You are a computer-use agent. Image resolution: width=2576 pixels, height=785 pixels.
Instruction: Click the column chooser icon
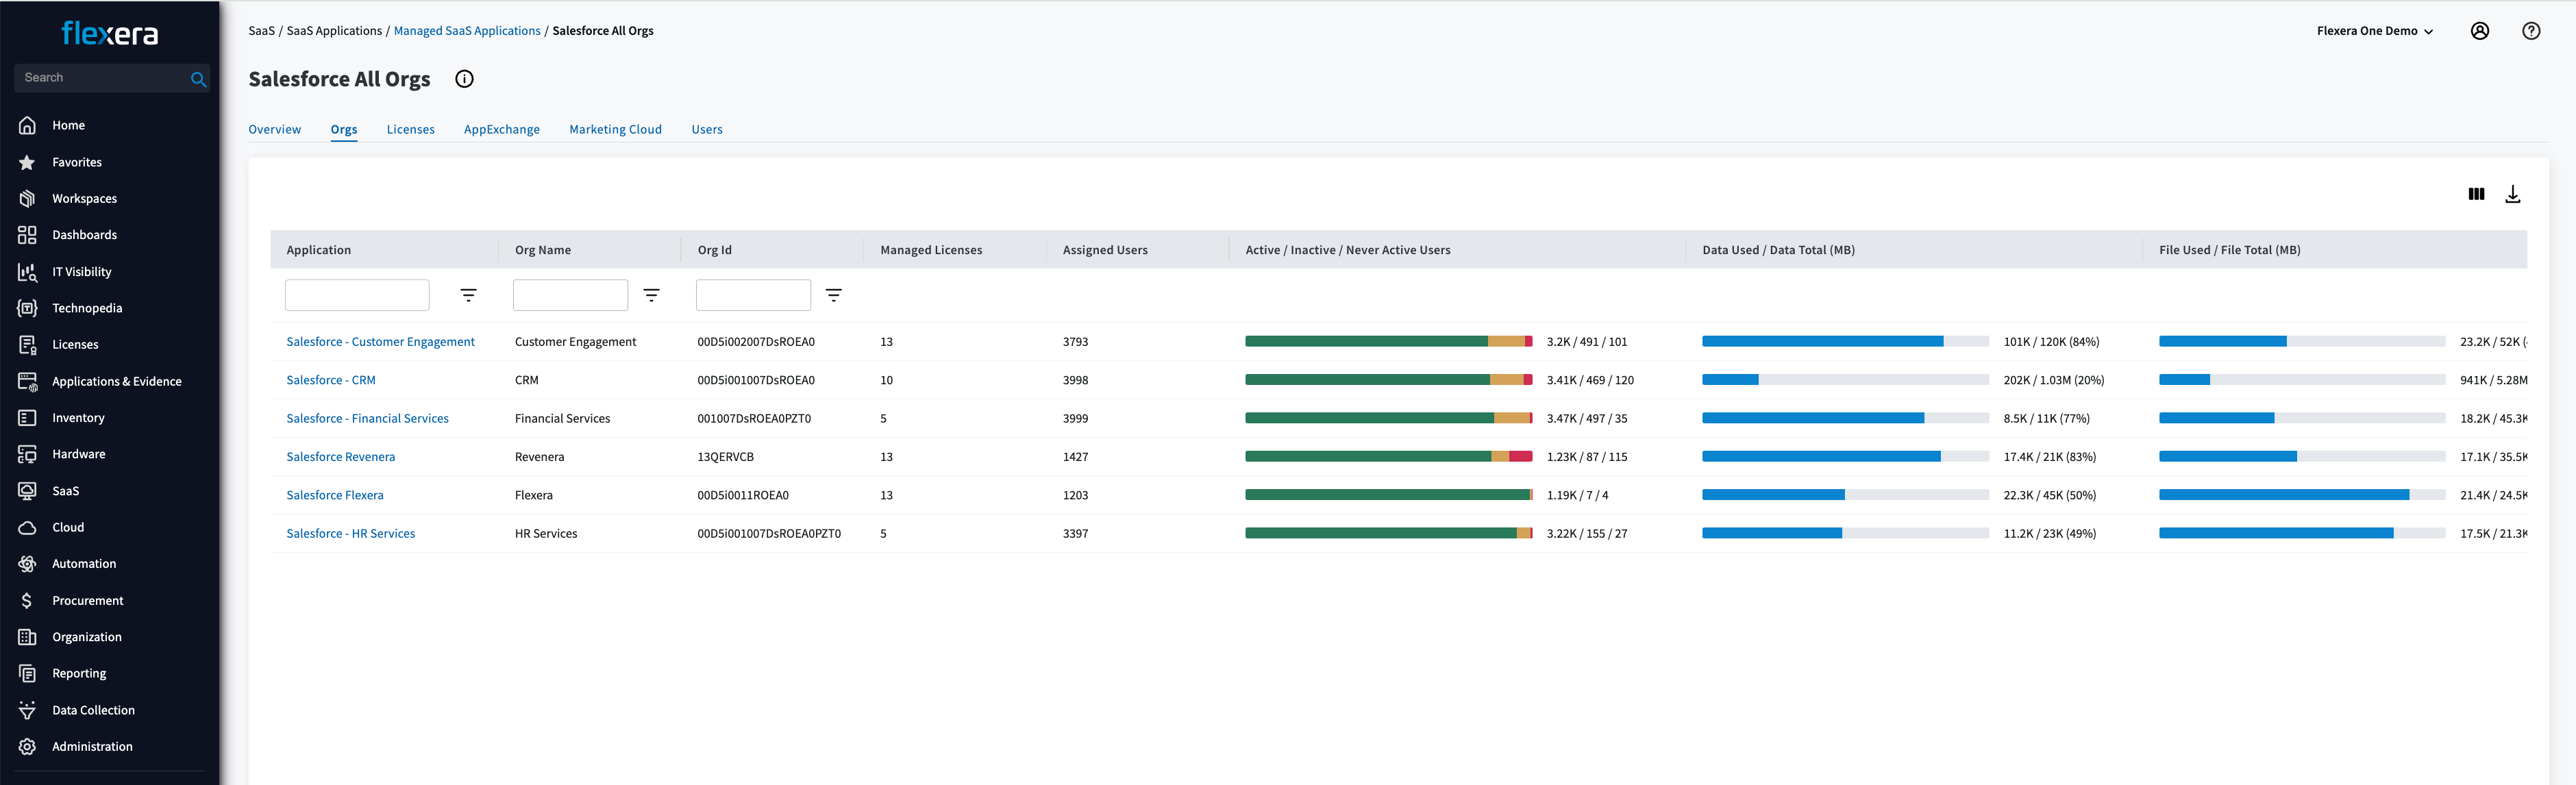[2475, 194]
